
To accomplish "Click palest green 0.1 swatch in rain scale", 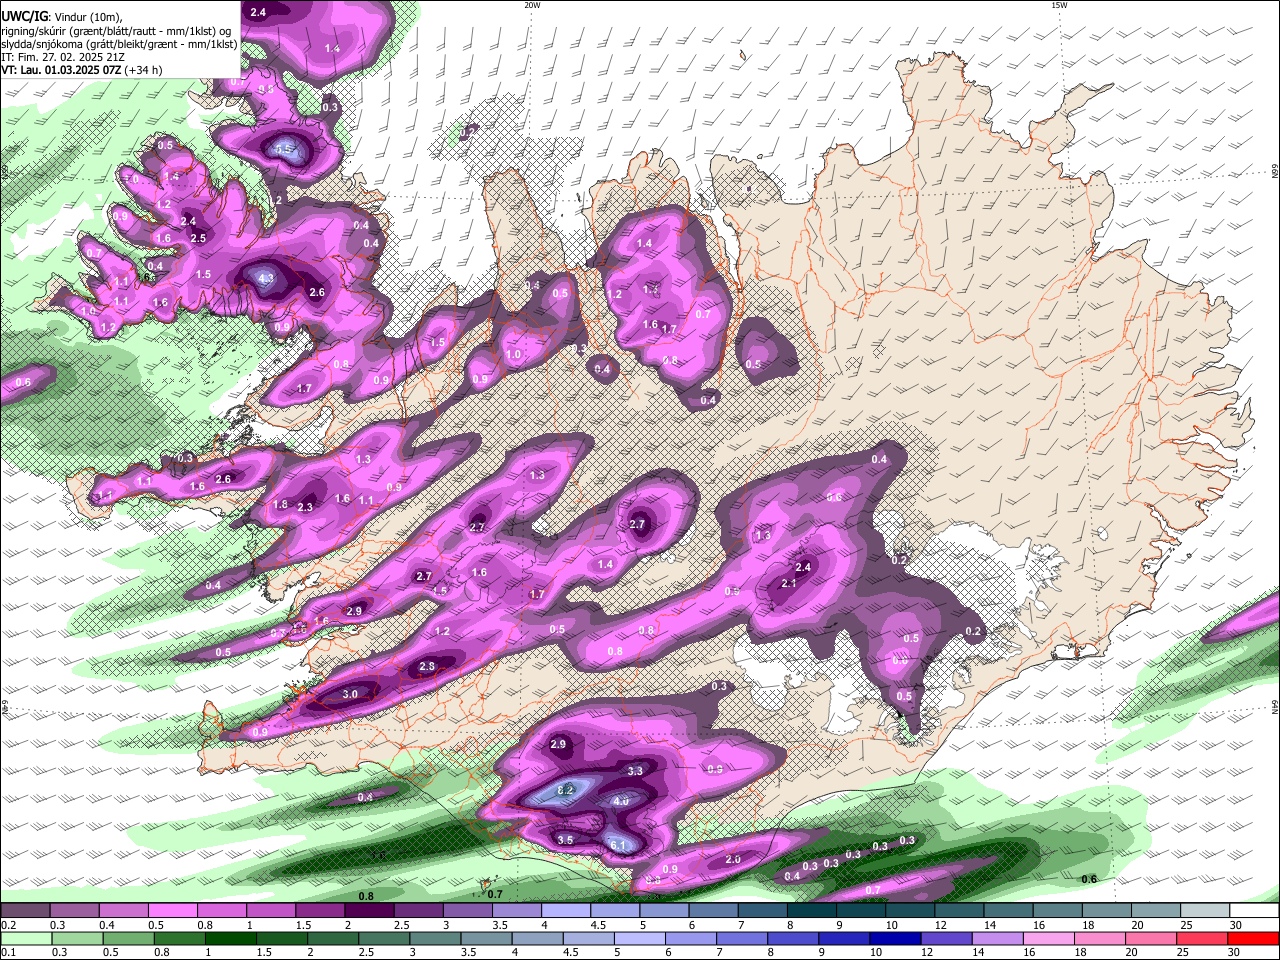I will 26,938.
